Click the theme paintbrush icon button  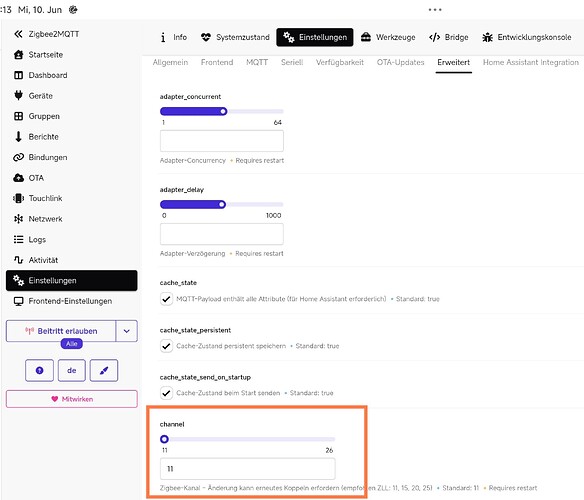tap(104, 370)
